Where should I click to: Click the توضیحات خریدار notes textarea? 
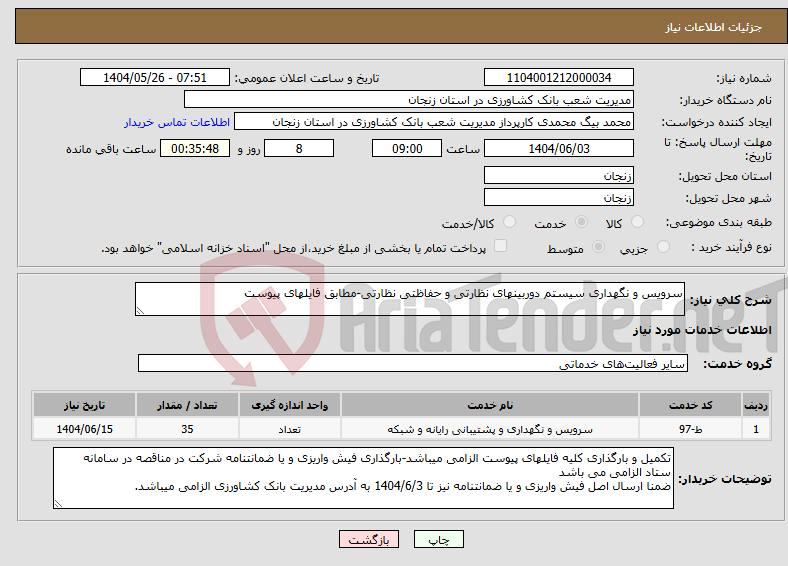coord(363,478)
